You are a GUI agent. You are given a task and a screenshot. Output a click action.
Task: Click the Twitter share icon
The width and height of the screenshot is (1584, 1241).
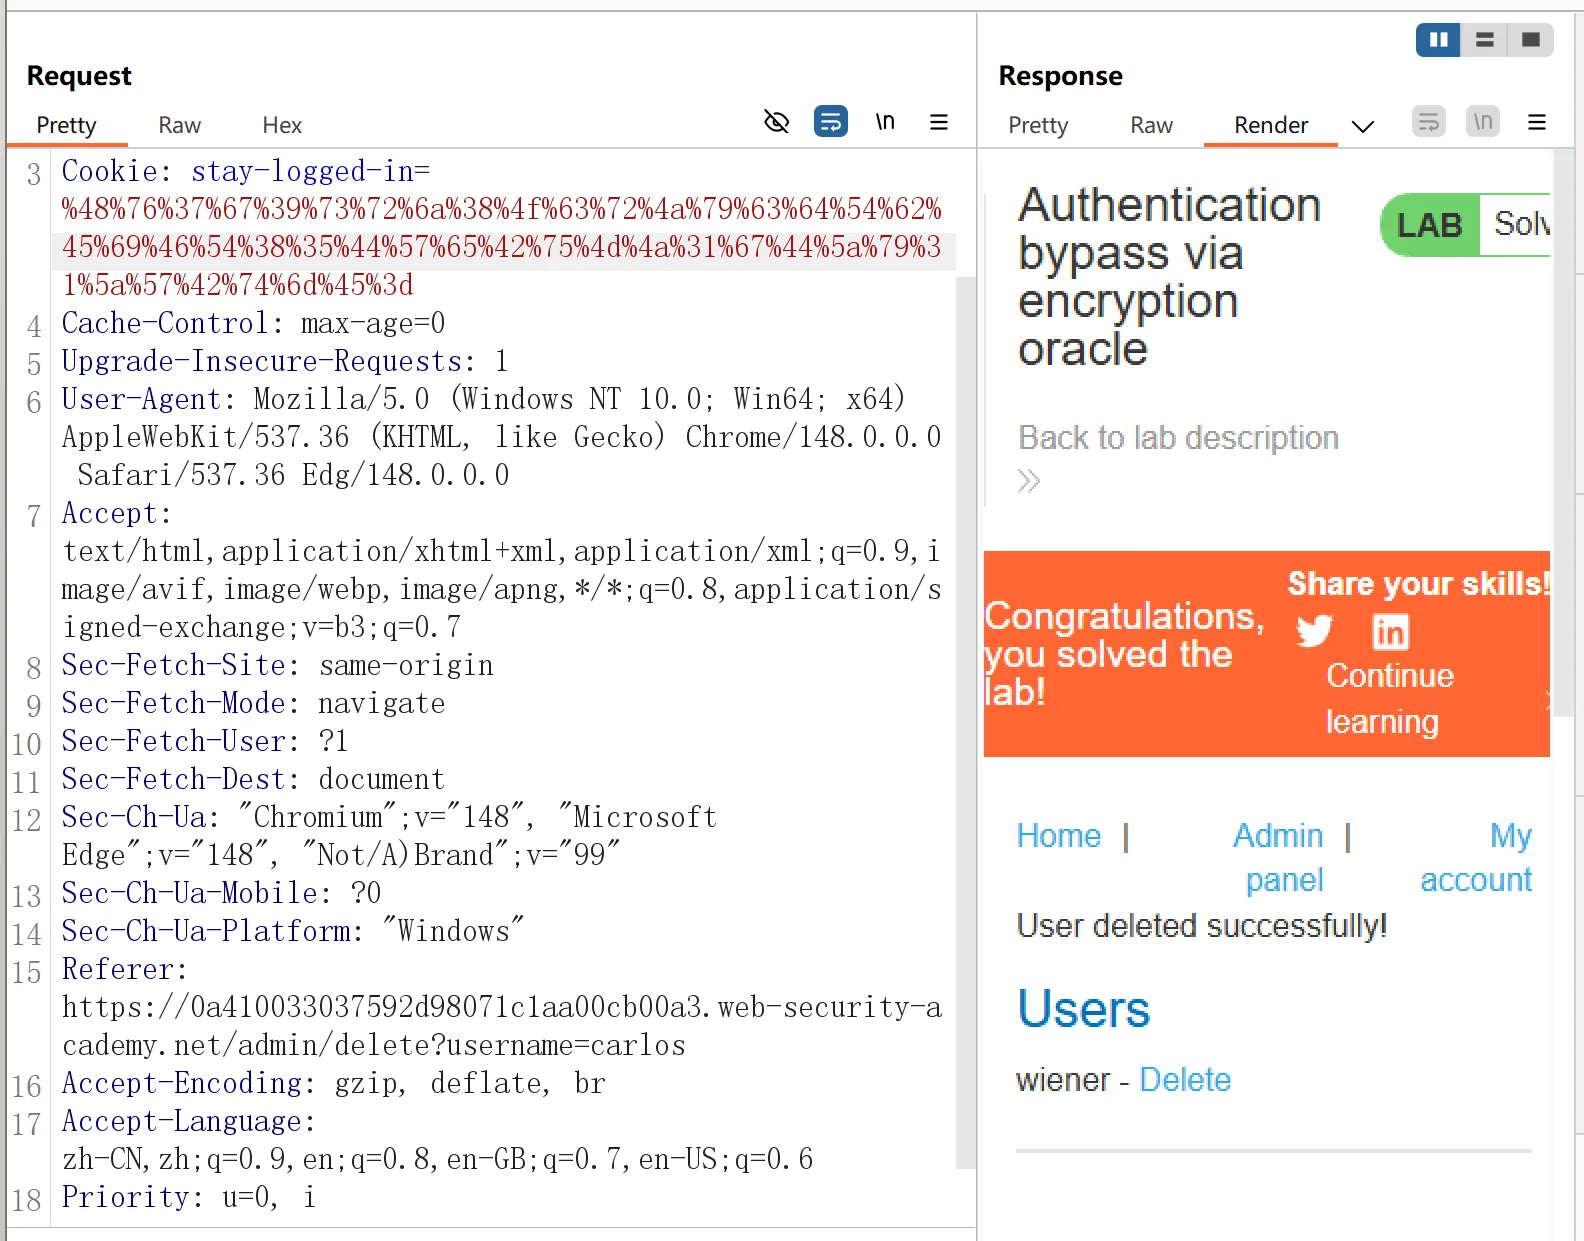coord(1314,631)
